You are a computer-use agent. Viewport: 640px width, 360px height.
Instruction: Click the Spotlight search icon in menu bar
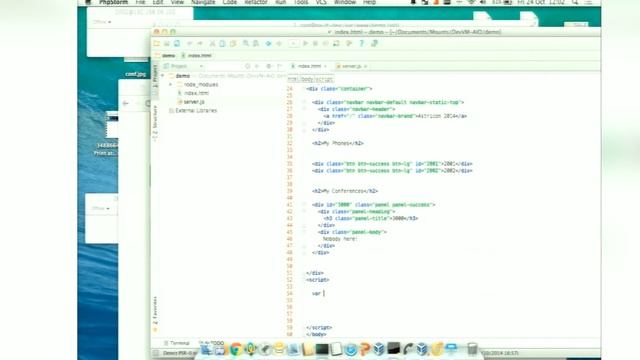pyautogui.click(x=575, y=2)
